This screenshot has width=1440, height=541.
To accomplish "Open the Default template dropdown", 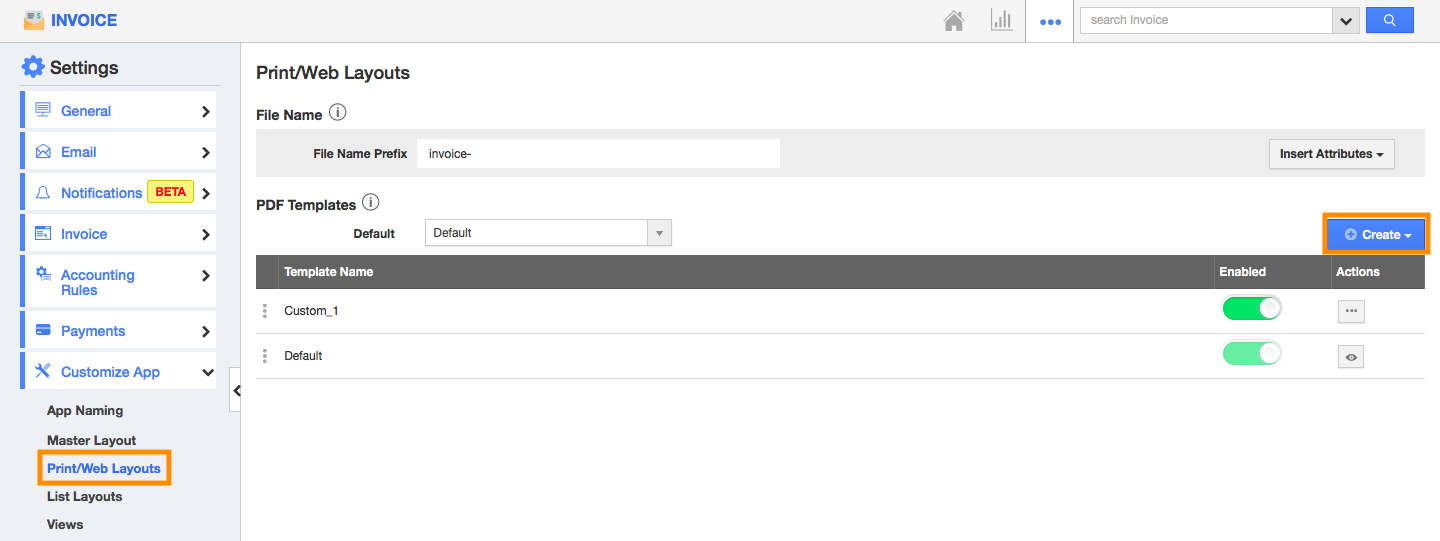I will [548, 233].
